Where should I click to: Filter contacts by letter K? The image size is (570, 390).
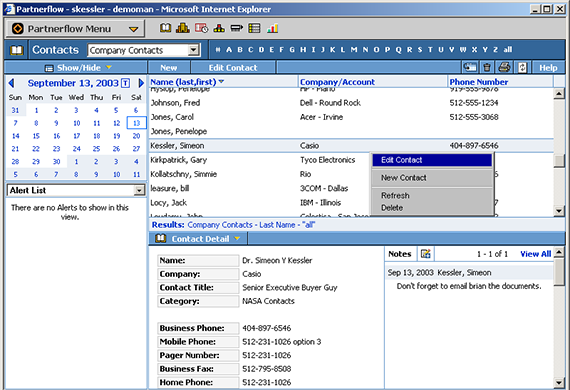(332, 50)
